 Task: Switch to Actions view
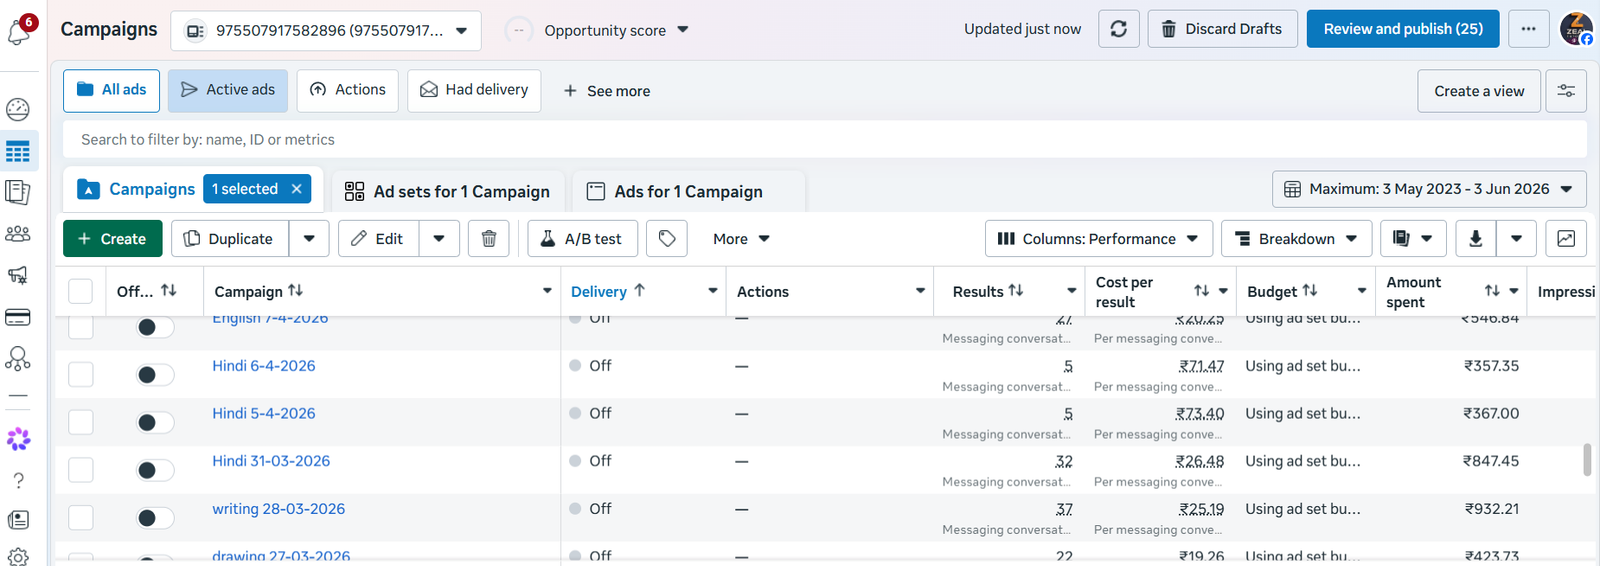tap(348, 90)
